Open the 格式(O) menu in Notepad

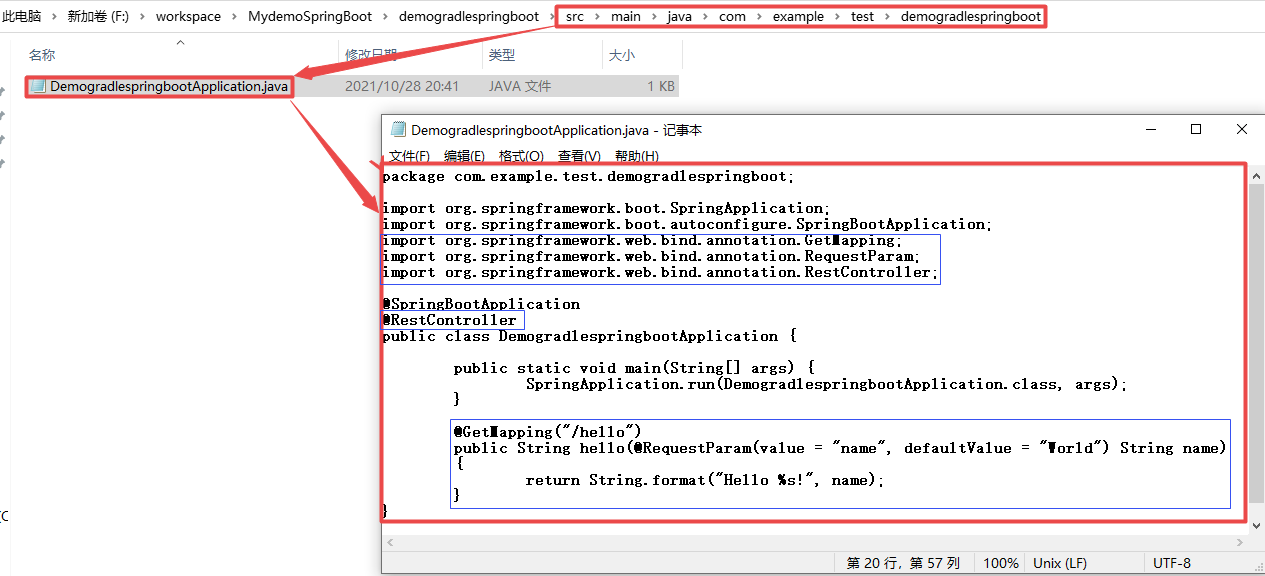tap(521, 156)
